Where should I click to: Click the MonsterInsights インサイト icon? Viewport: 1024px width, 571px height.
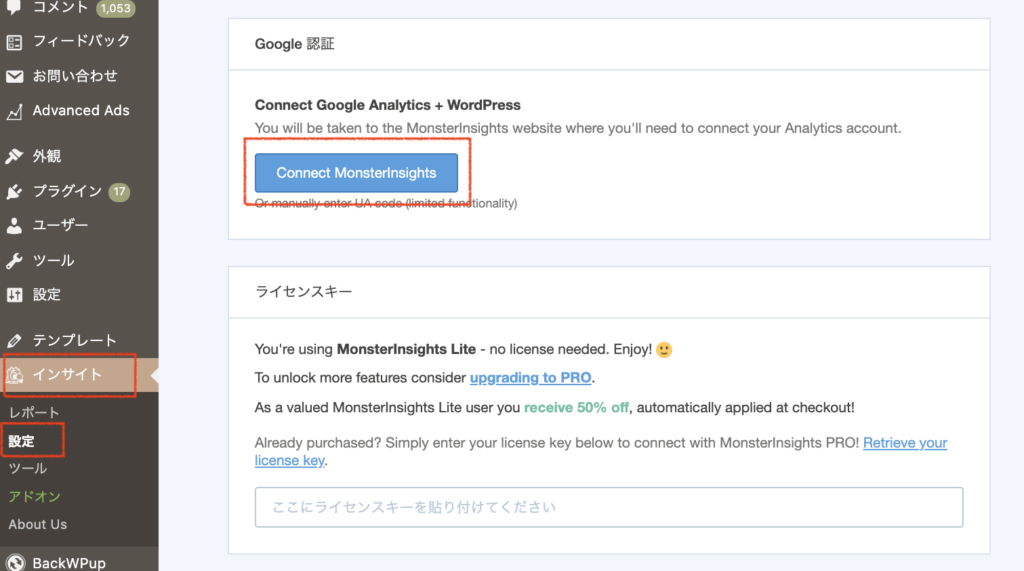point(14,375)
